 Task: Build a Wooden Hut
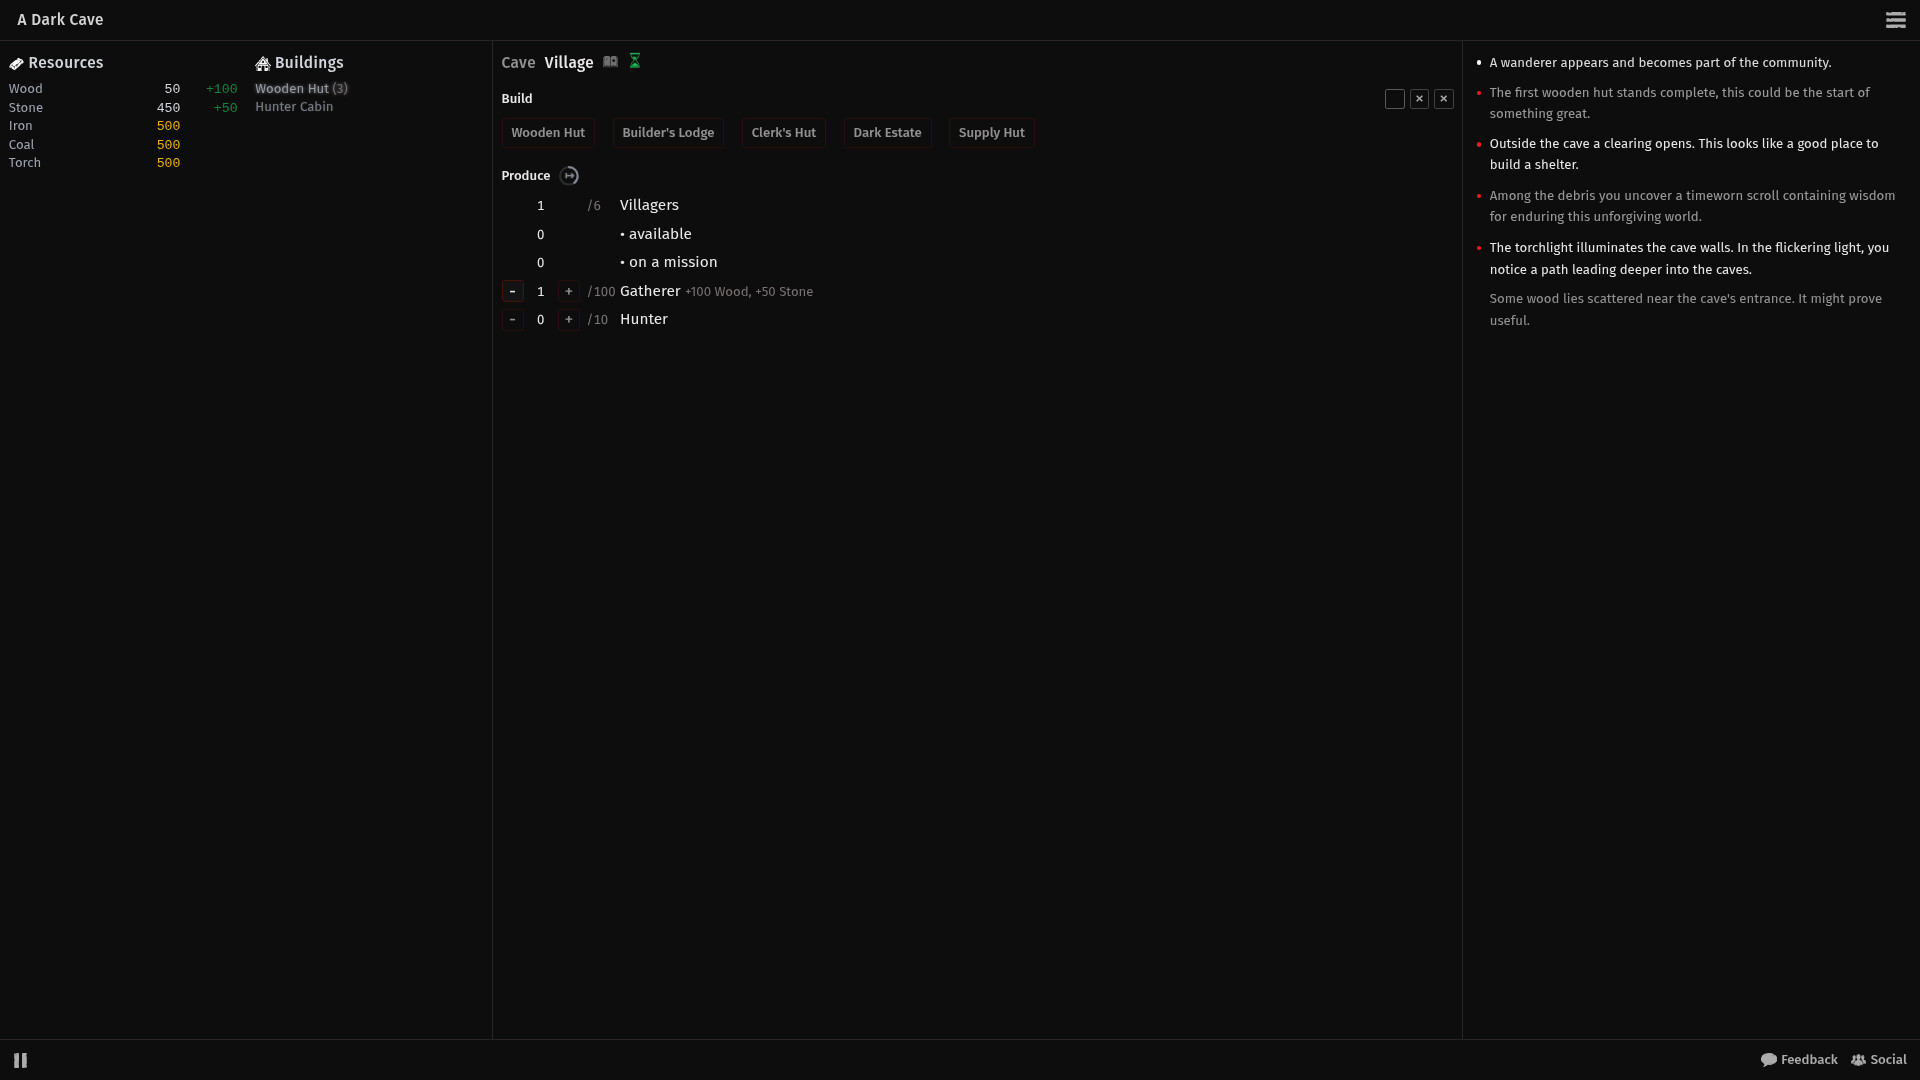548,132
